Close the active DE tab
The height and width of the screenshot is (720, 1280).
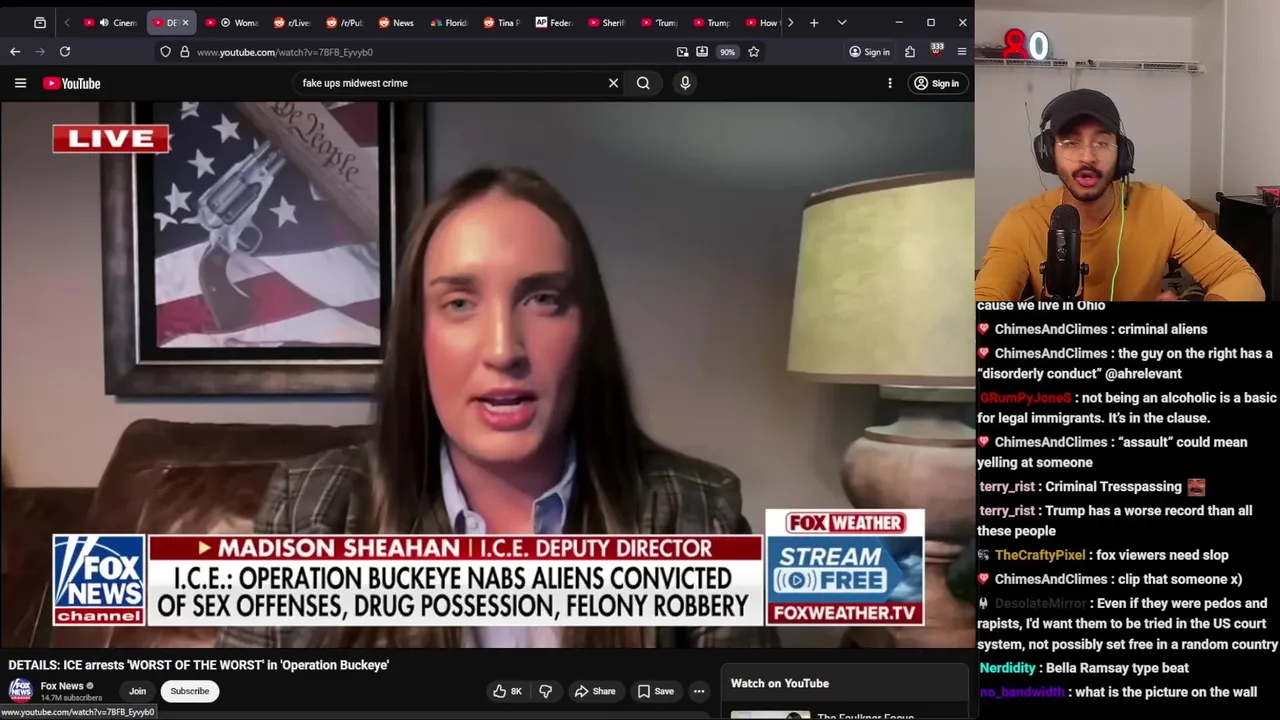point(185,22)
